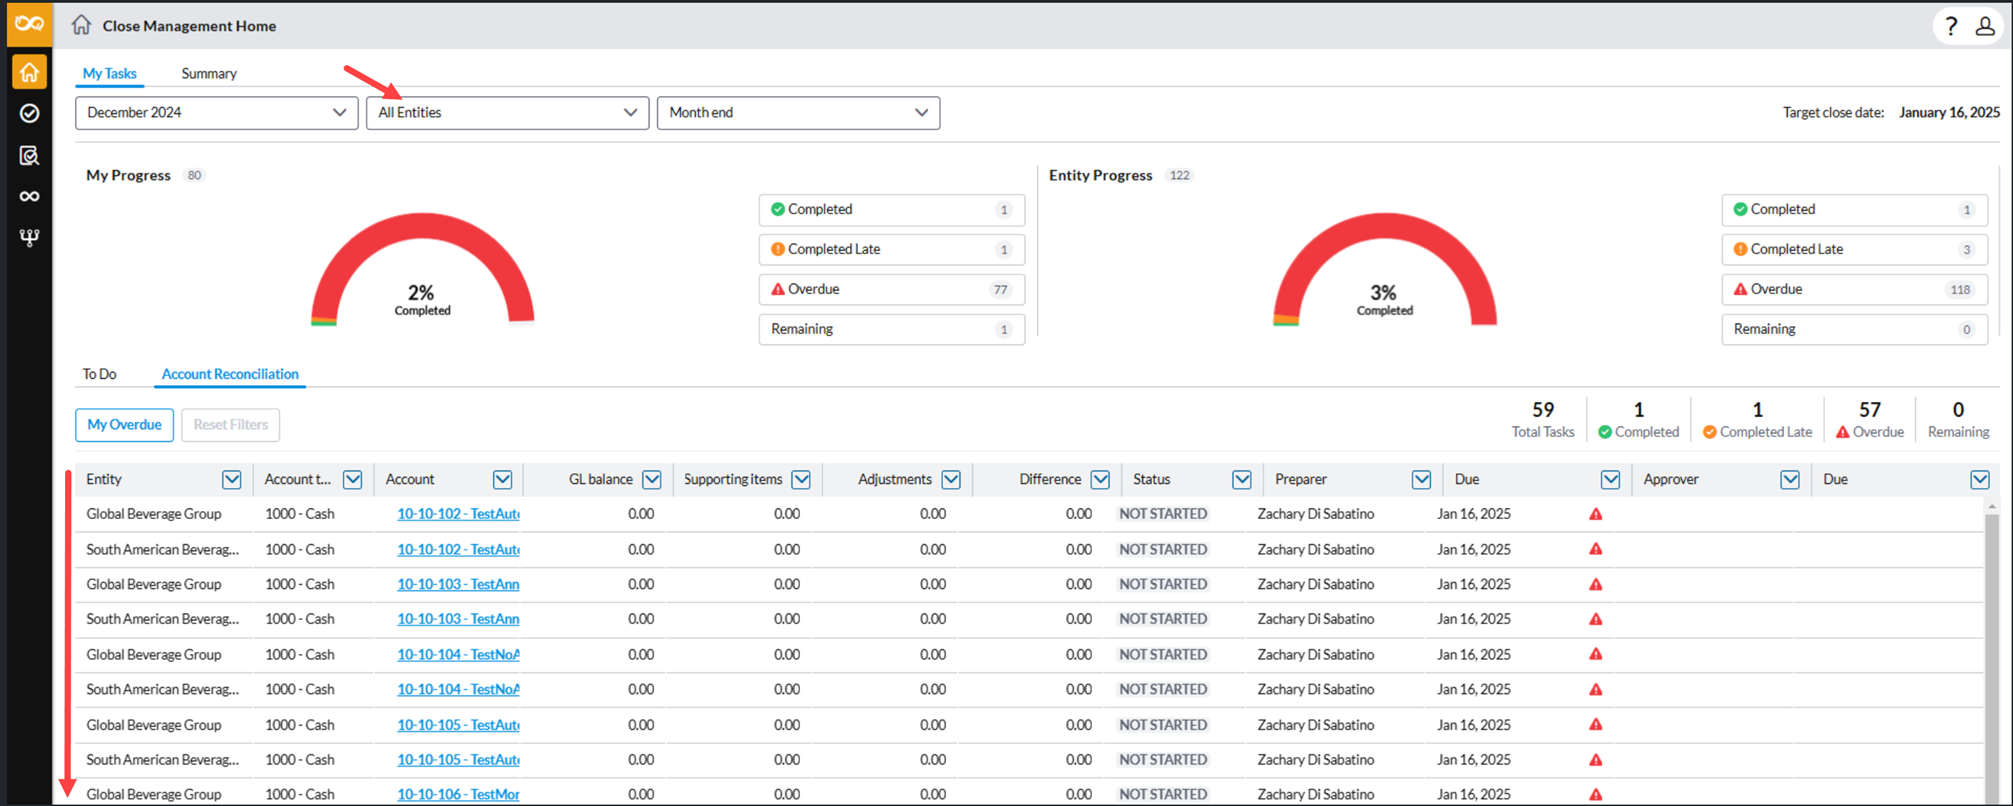Click the red Overdue icon in Entity Progress
Screen dimensions: 2013x806
[x=1740, y=289]
